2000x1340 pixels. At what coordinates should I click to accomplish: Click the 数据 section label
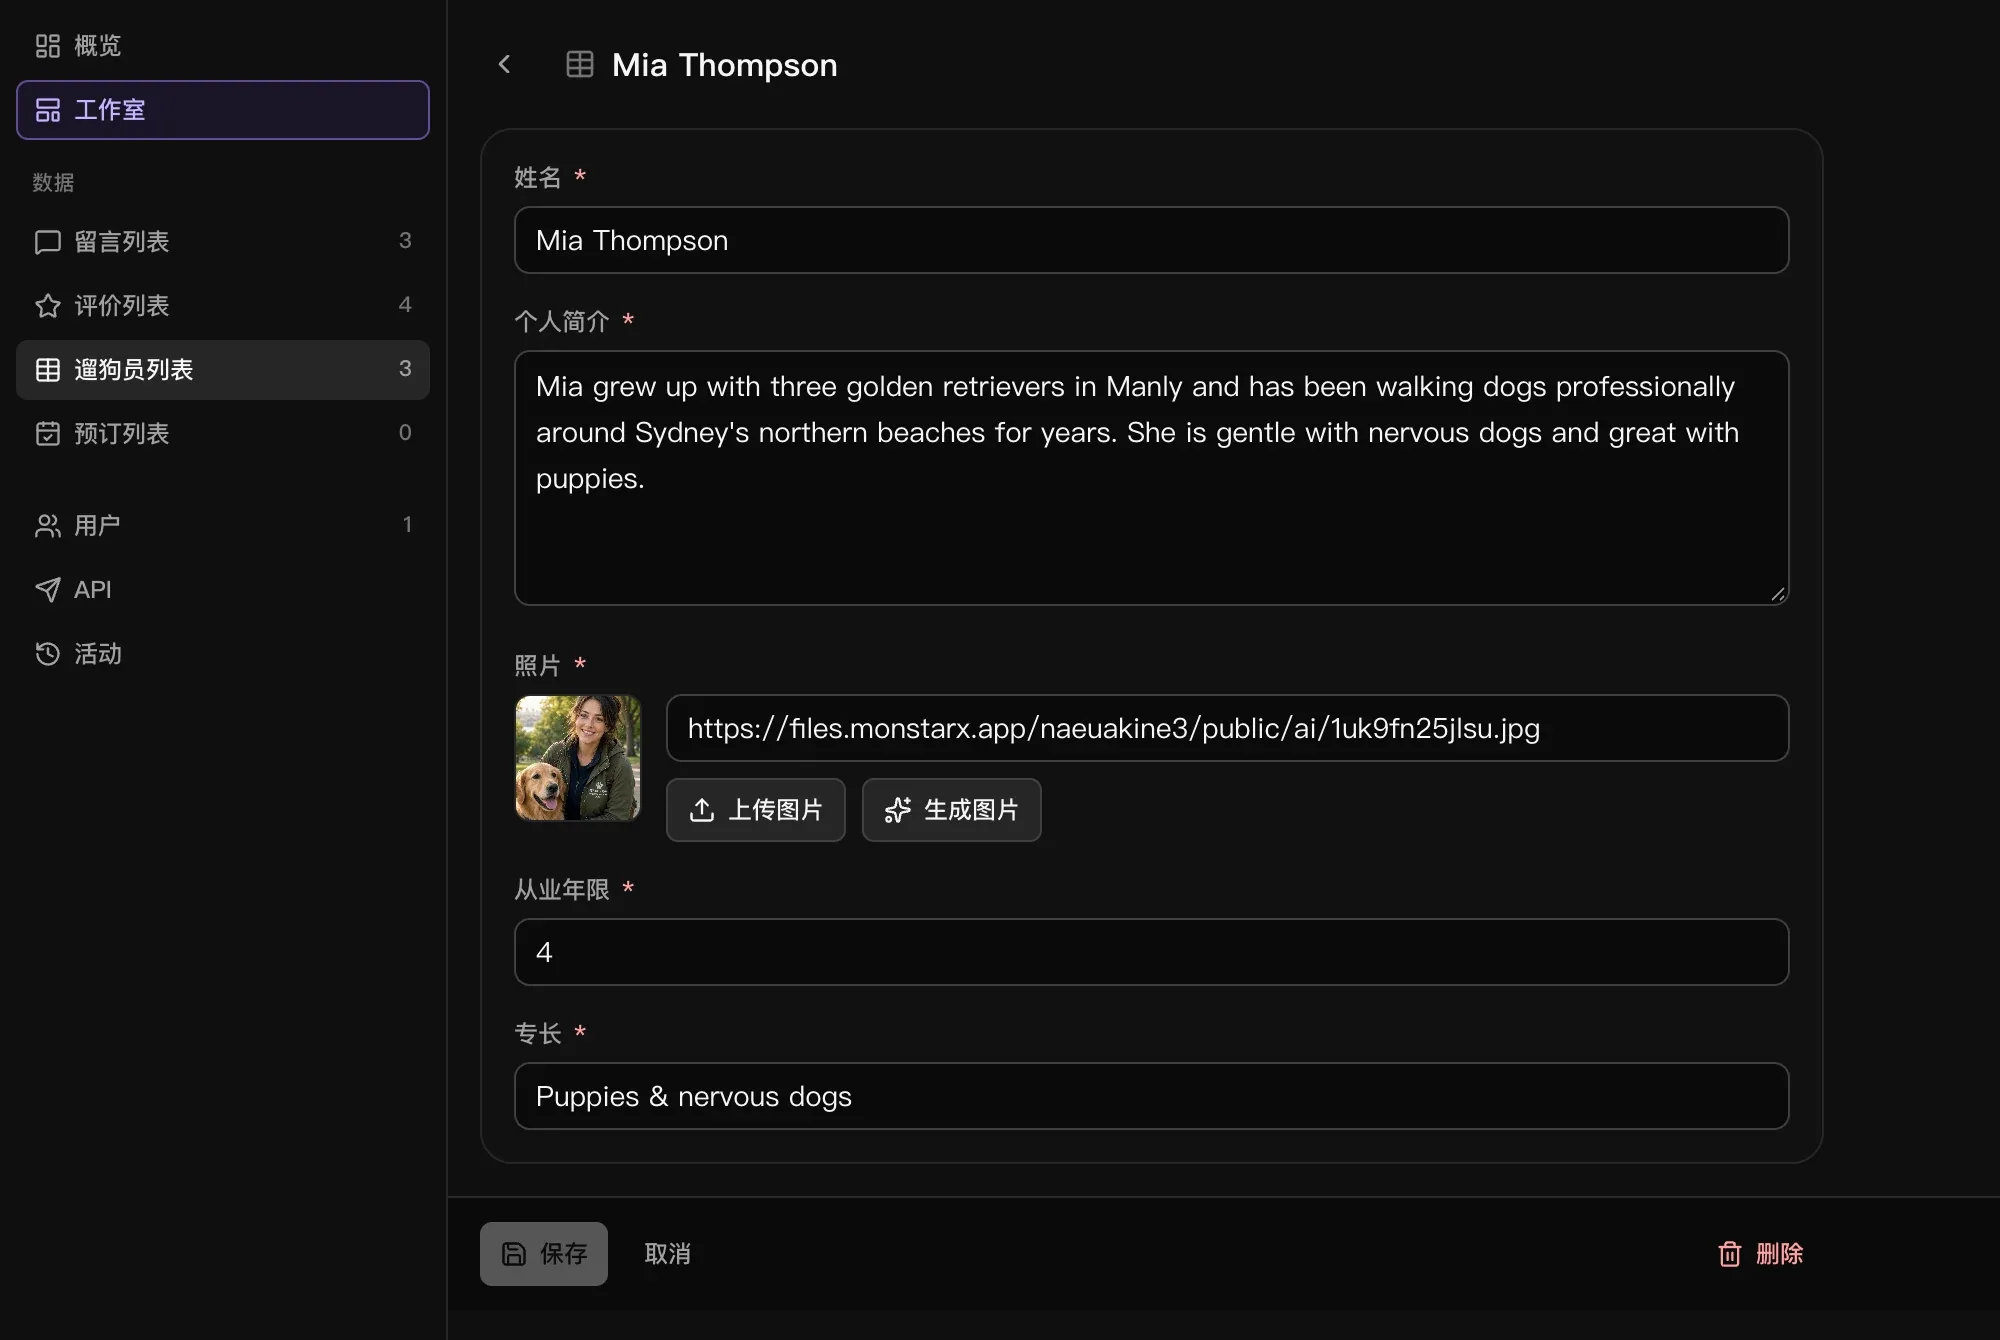pyautogui.click(x=54, y=183)
